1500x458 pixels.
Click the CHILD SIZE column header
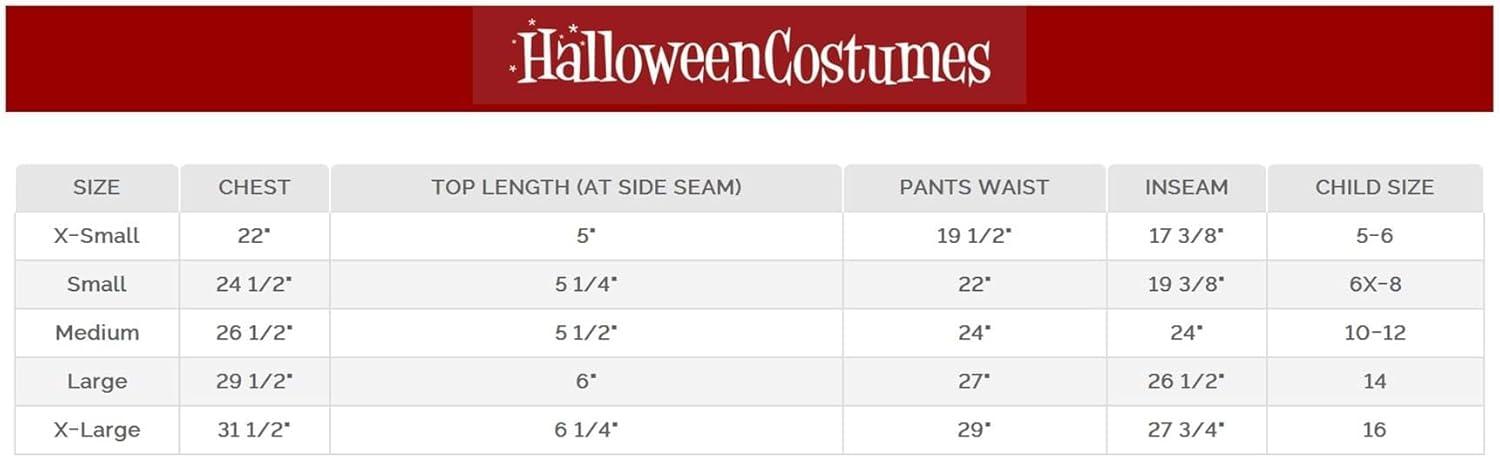[1375, 187]
